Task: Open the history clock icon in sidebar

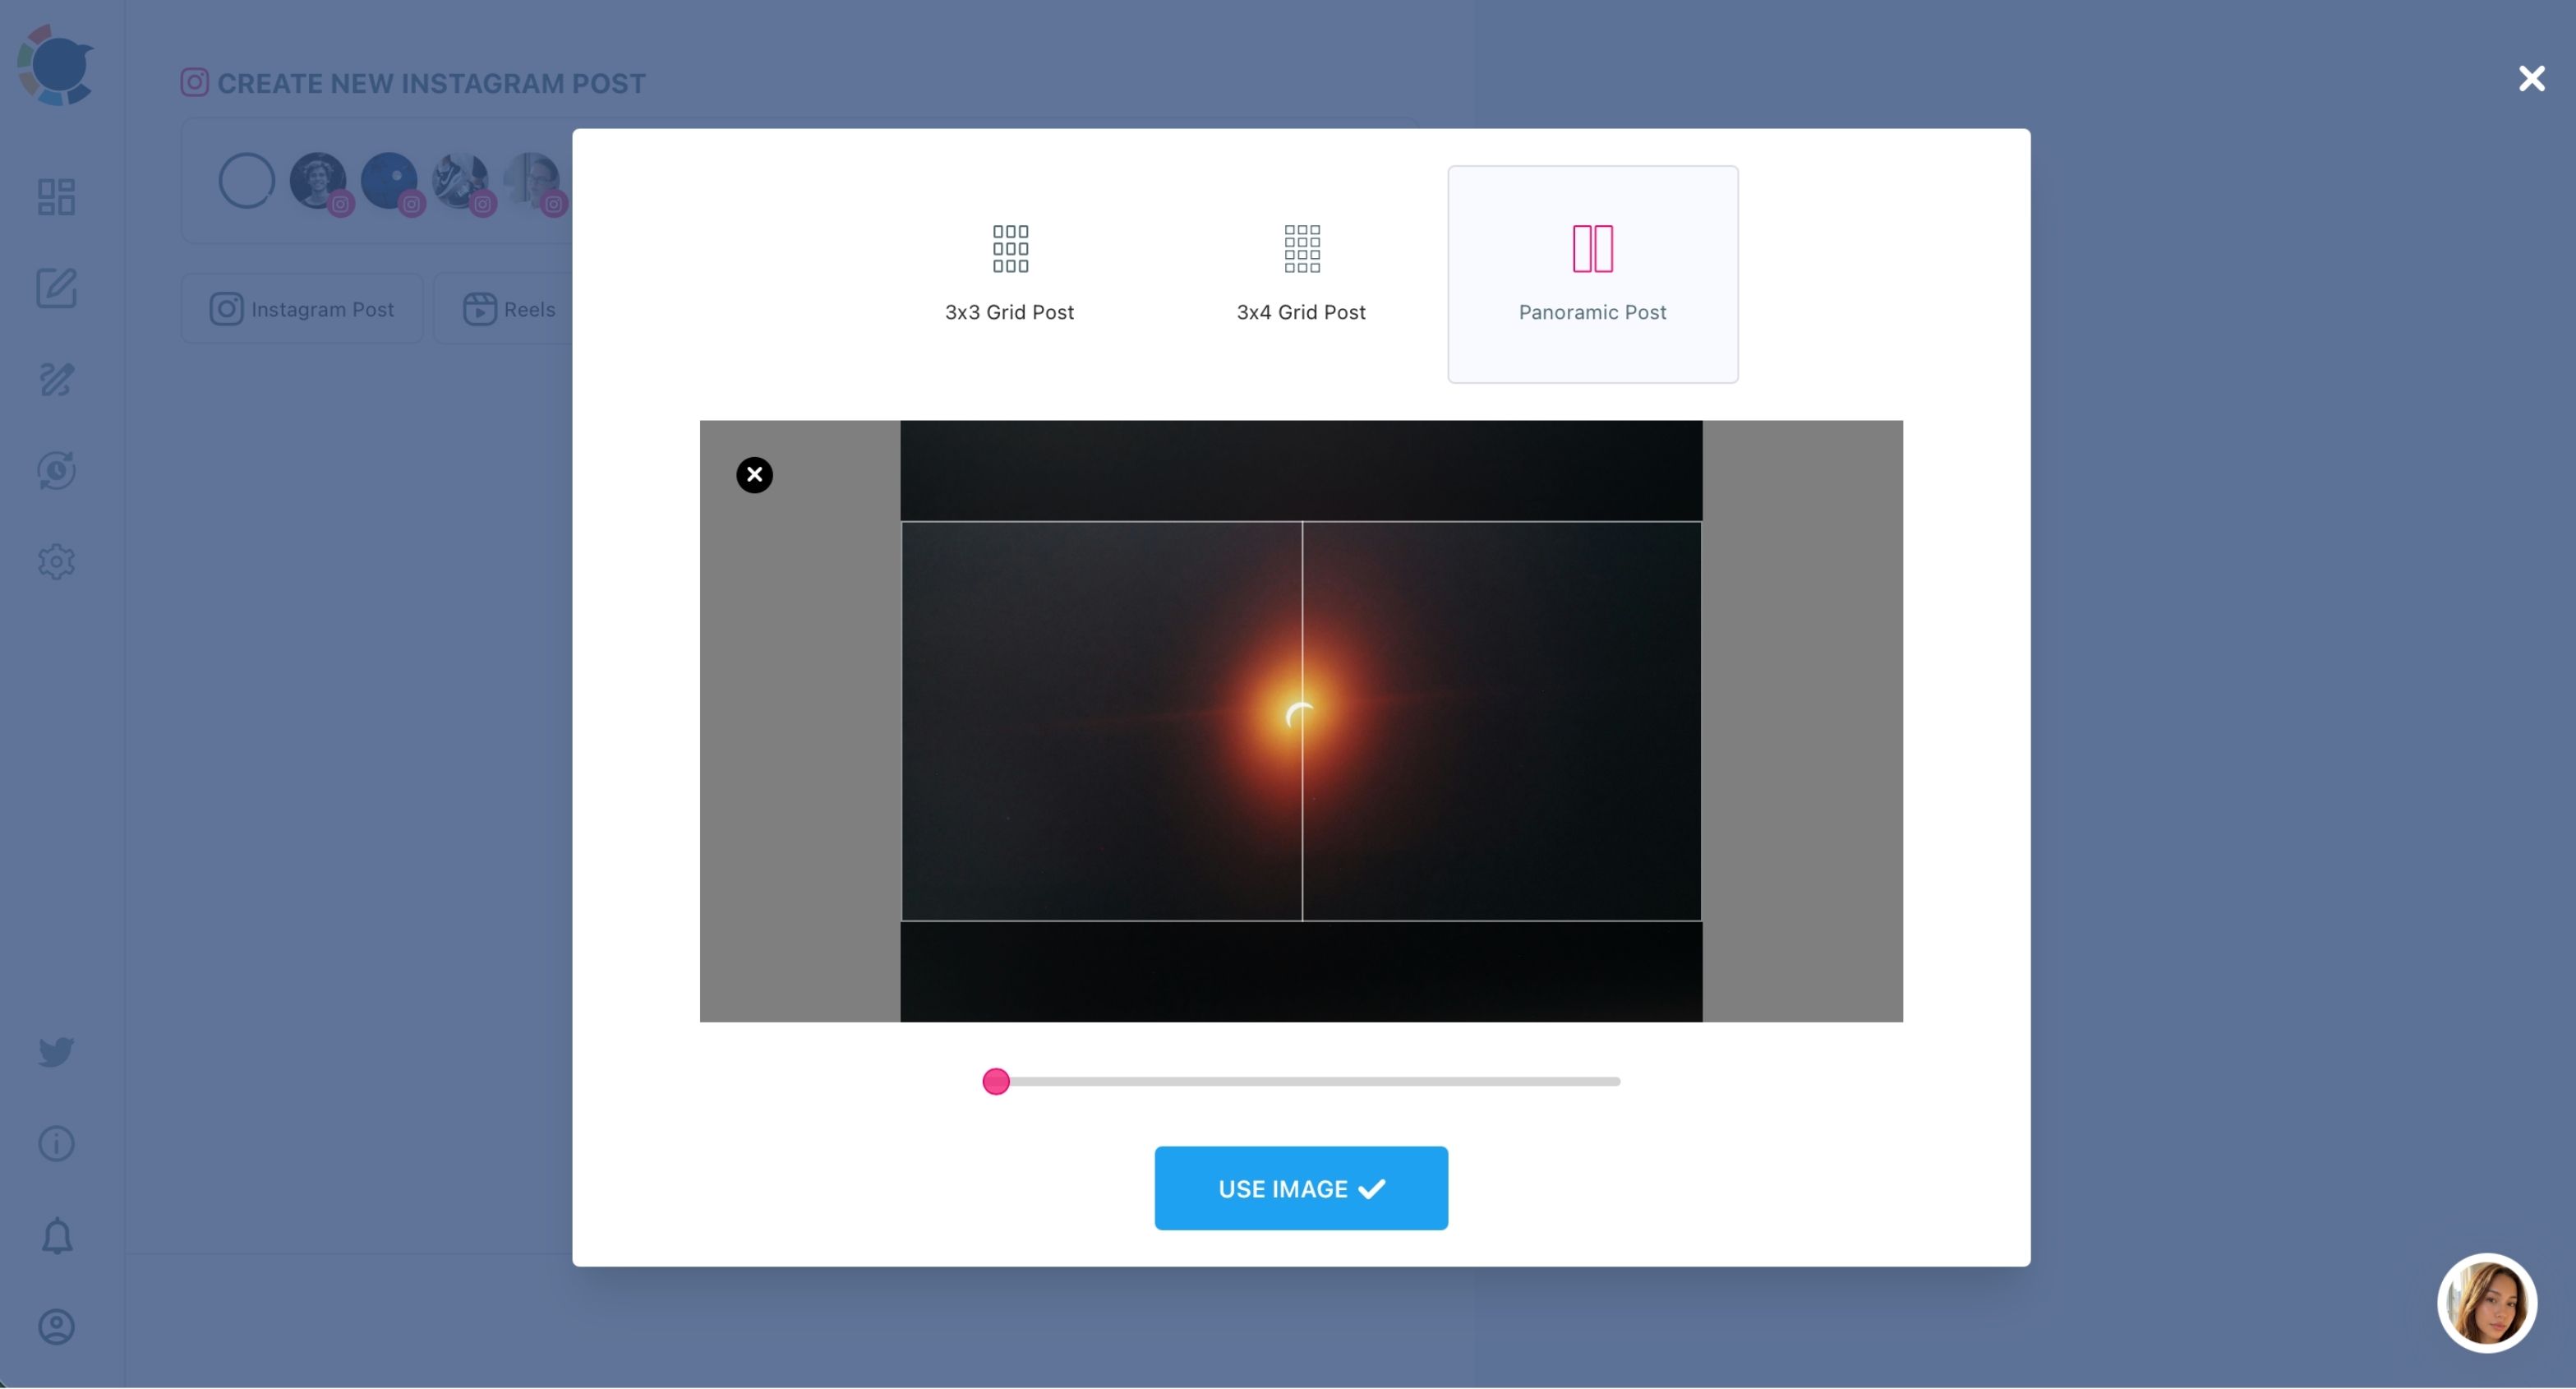Action: tap(56, 470)
